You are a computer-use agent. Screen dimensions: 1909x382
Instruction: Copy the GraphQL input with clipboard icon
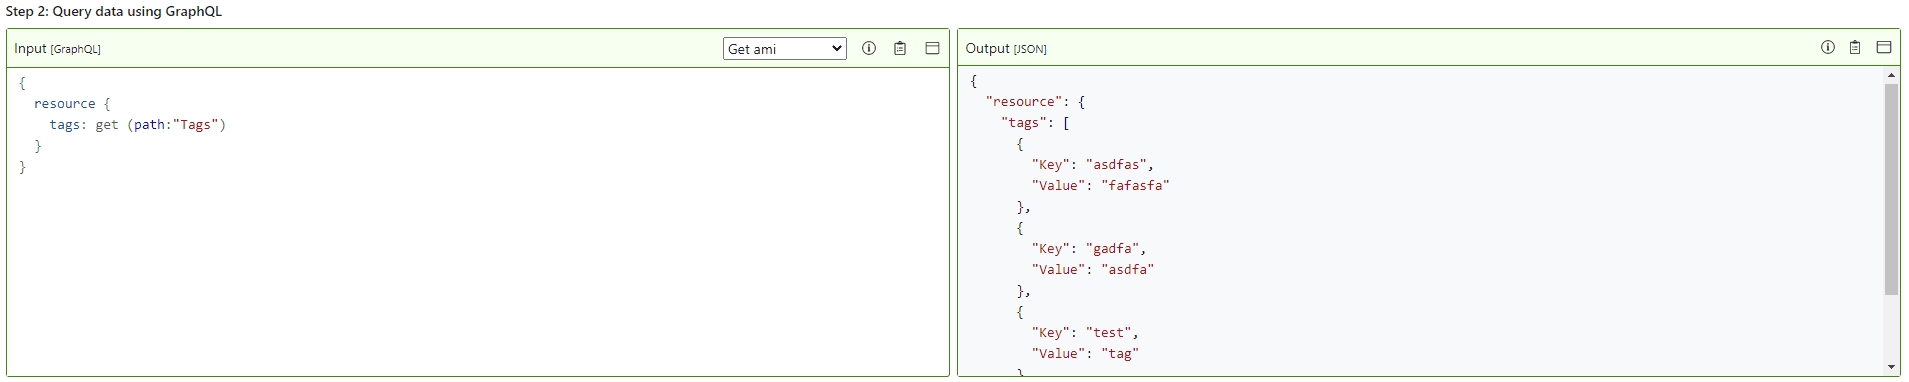[900, 48]
